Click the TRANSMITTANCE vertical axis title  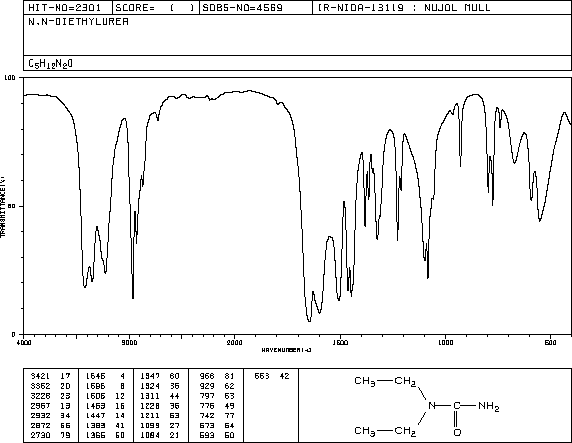(x=3, y=206)
